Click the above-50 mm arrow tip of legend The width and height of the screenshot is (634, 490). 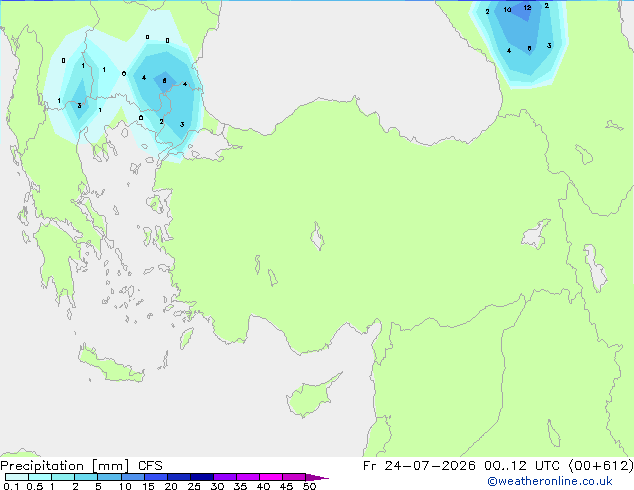click(x=317, y=477)
